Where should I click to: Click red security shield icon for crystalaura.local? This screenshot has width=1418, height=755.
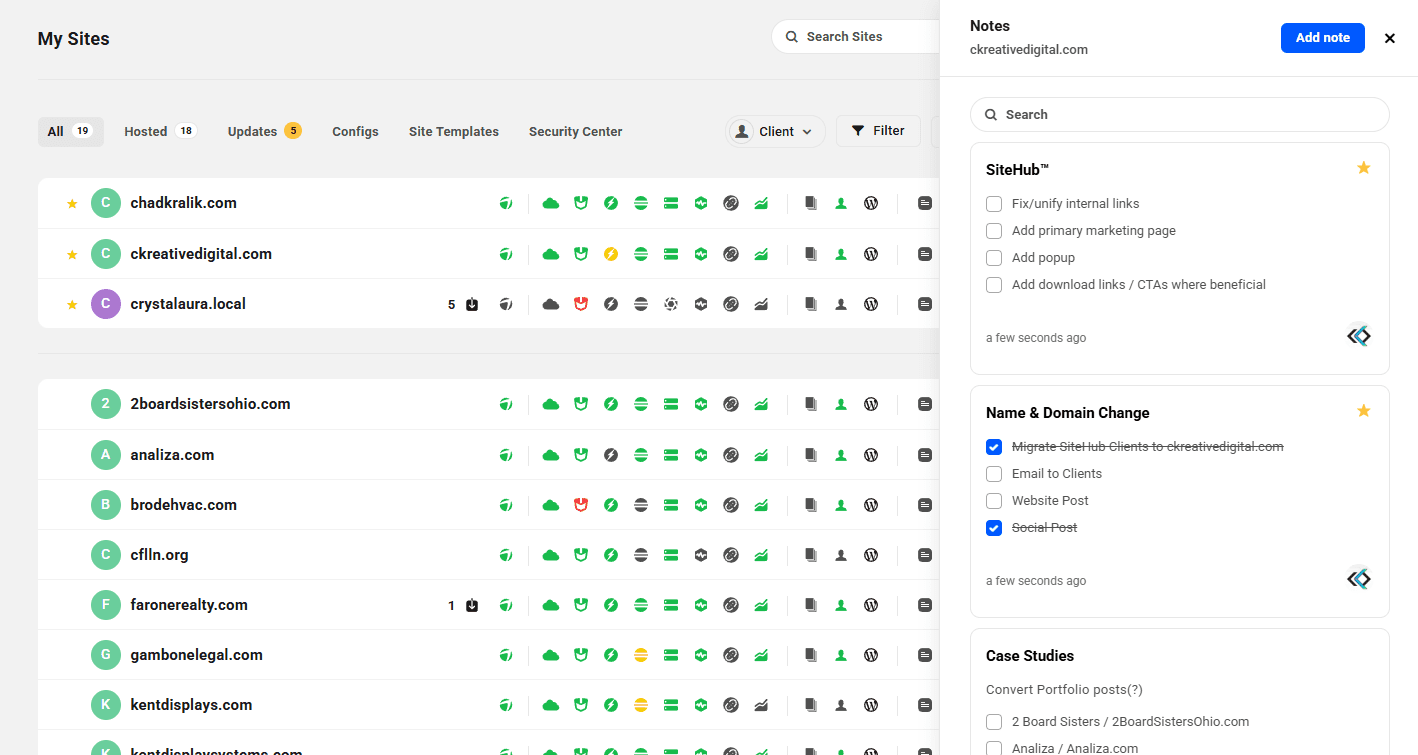(580, 304)
